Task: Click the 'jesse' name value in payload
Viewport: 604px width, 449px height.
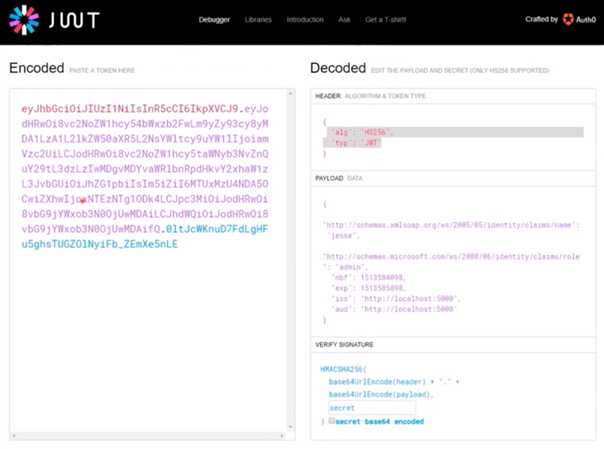Action: coord(344,236)
